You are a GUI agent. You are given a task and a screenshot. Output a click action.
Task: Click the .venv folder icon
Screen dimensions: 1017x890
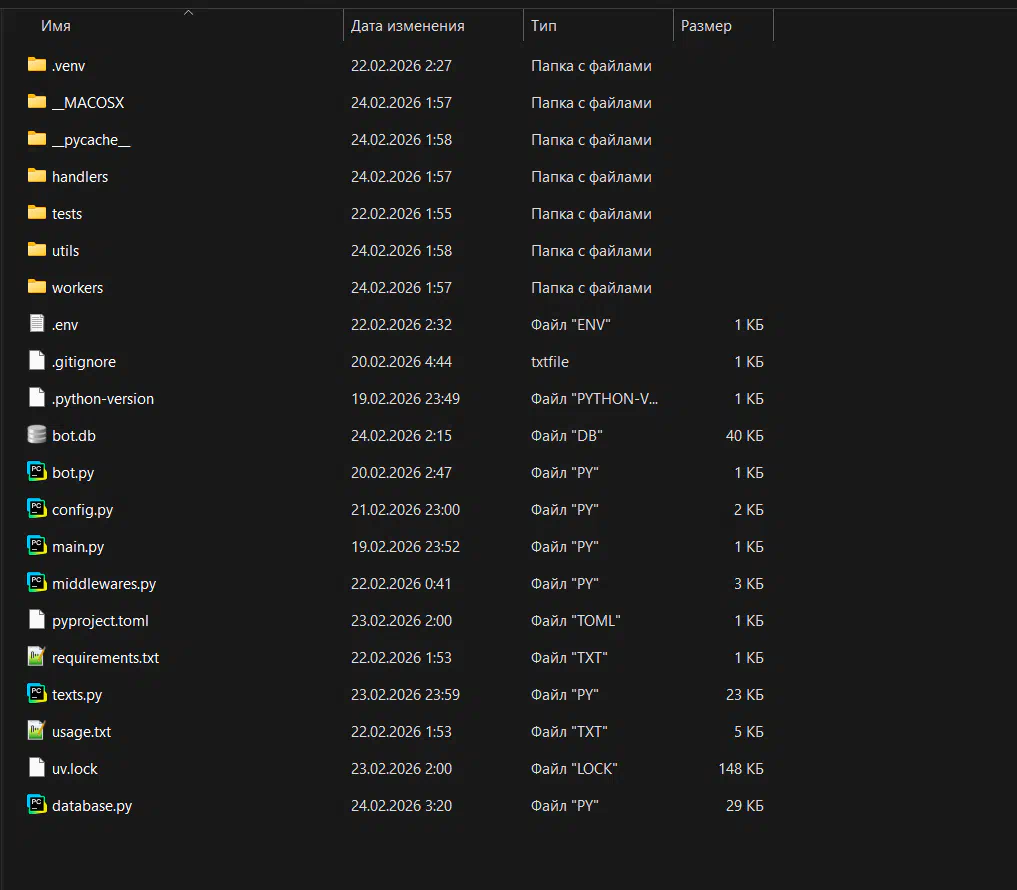(x=37, y=65)
